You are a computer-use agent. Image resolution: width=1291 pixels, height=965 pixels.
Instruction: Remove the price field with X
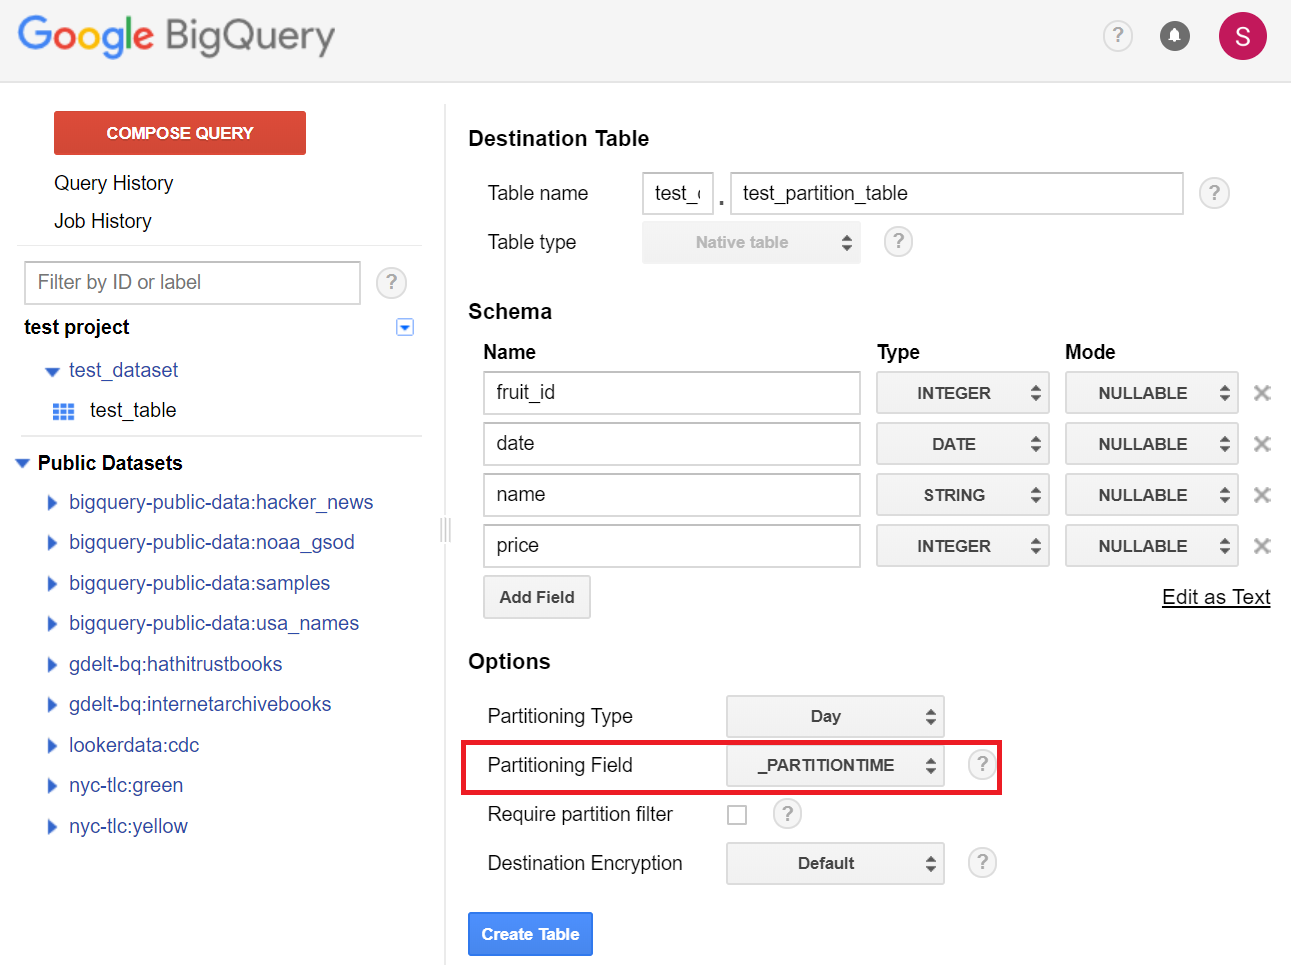tap(1262, 546)
